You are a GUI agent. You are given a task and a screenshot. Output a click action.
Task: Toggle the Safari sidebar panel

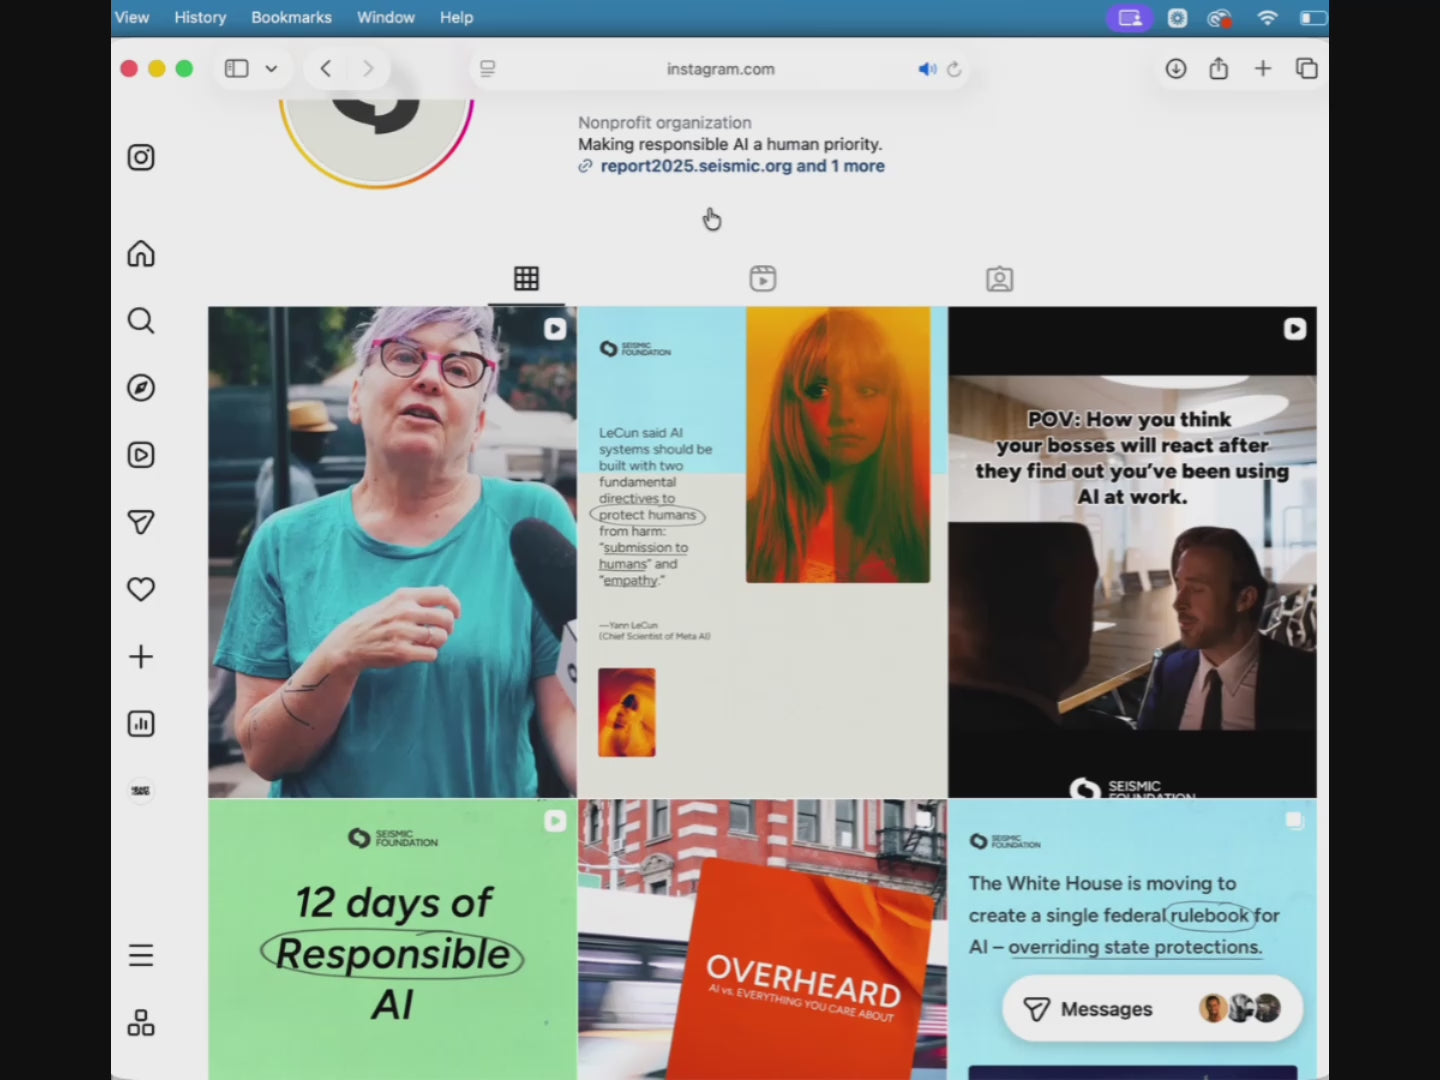237,69
